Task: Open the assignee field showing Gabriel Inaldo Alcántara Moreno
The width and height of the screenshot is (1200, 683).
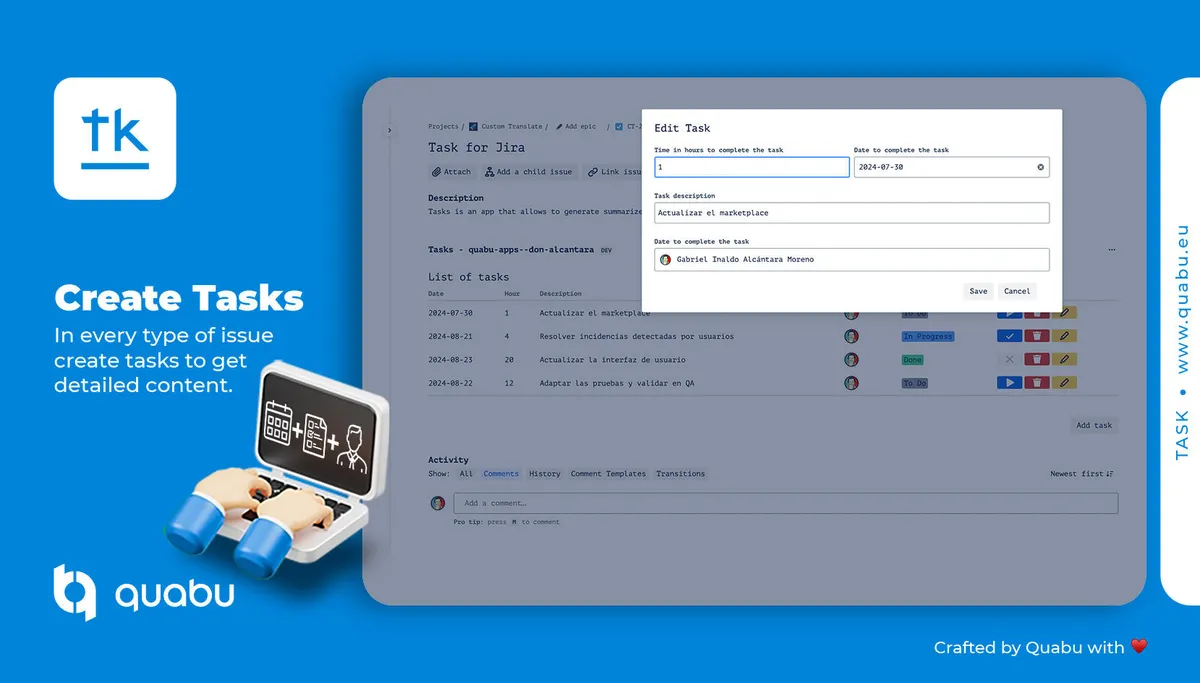Action: click(x=852, y=259)
